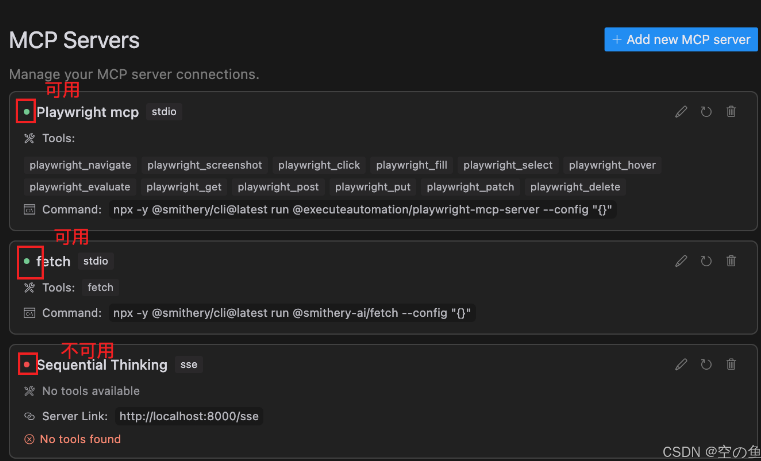Refresh the Playwright mcp server connection
761x461 pixels.
tap(706, 112)
